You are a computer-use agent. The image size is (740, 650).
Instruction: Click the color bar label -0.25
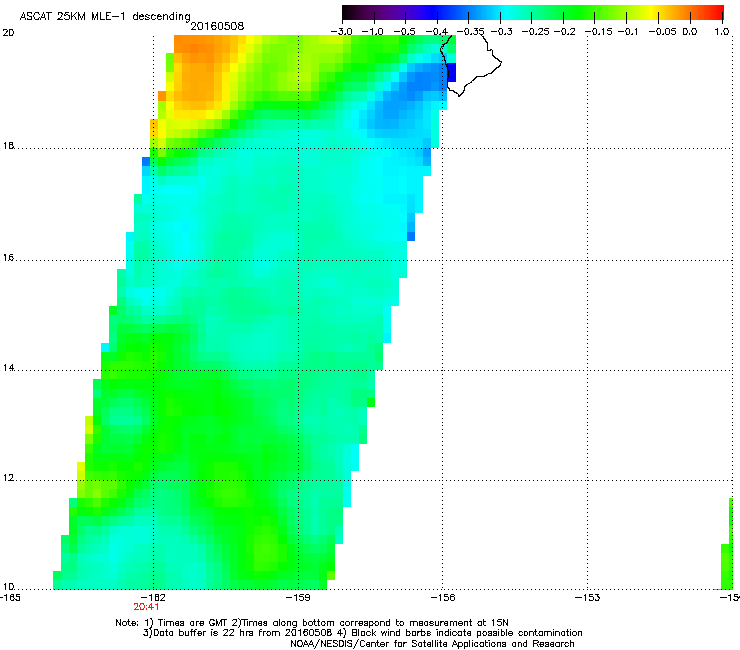[536, 32]
